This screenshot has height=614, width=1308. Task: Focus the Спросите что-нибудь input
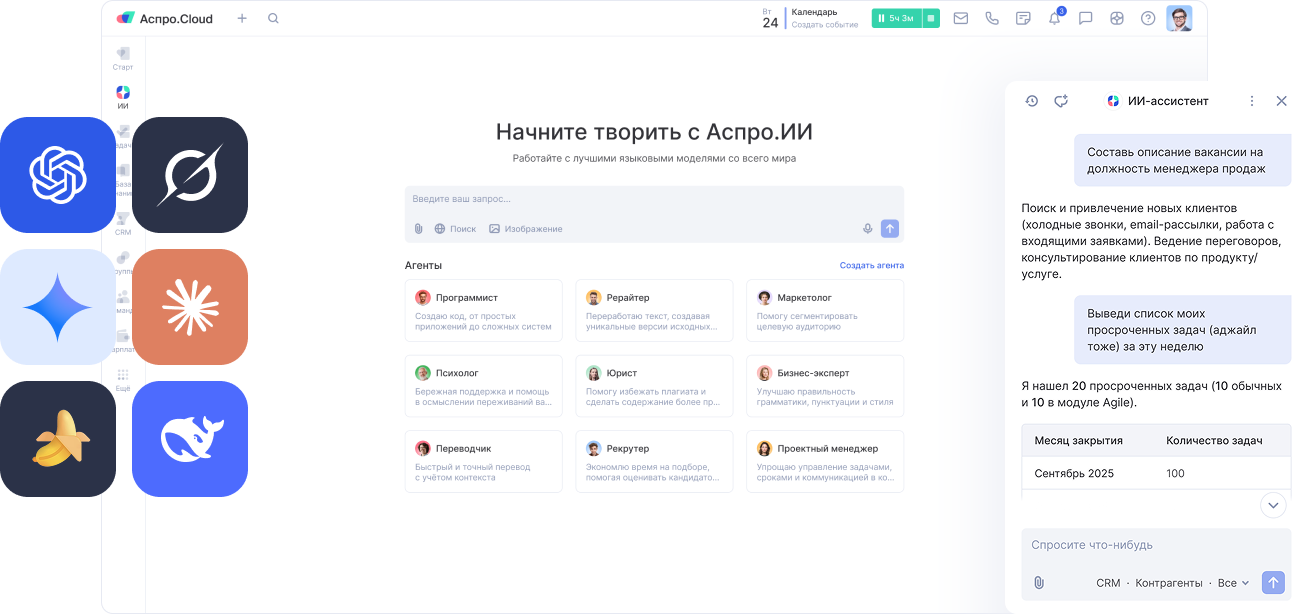click(x=1156, y=545)
